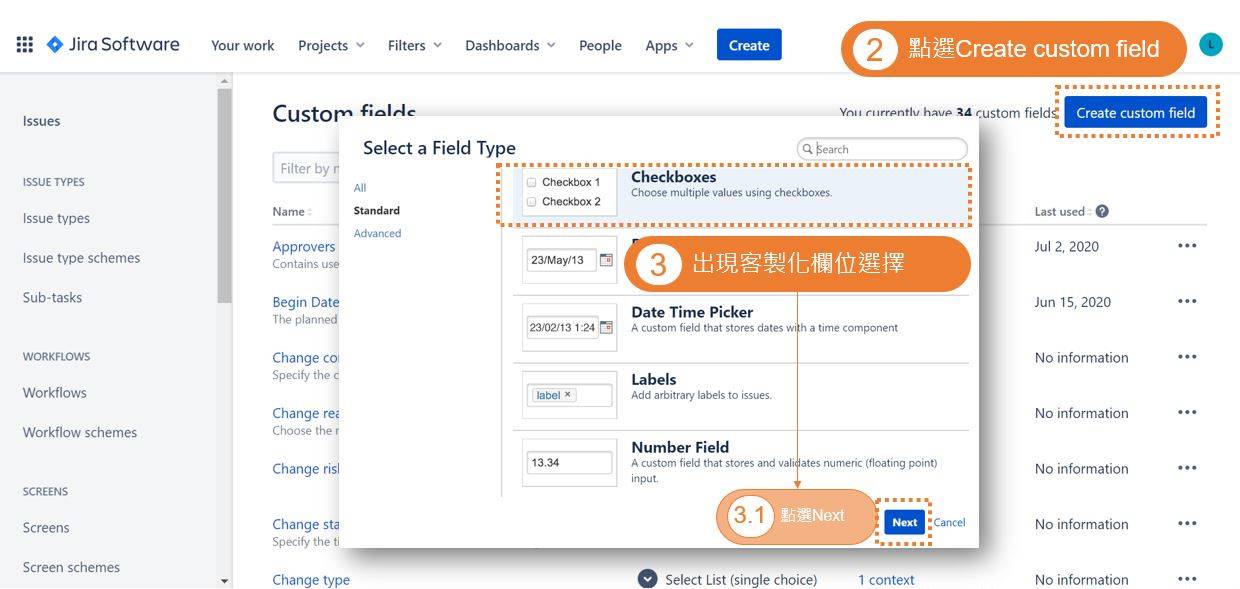Click the sidebar scrollbar down arrow
Image resolution: width=1240 pixels, height=589 pixels.
pos(224,581)
